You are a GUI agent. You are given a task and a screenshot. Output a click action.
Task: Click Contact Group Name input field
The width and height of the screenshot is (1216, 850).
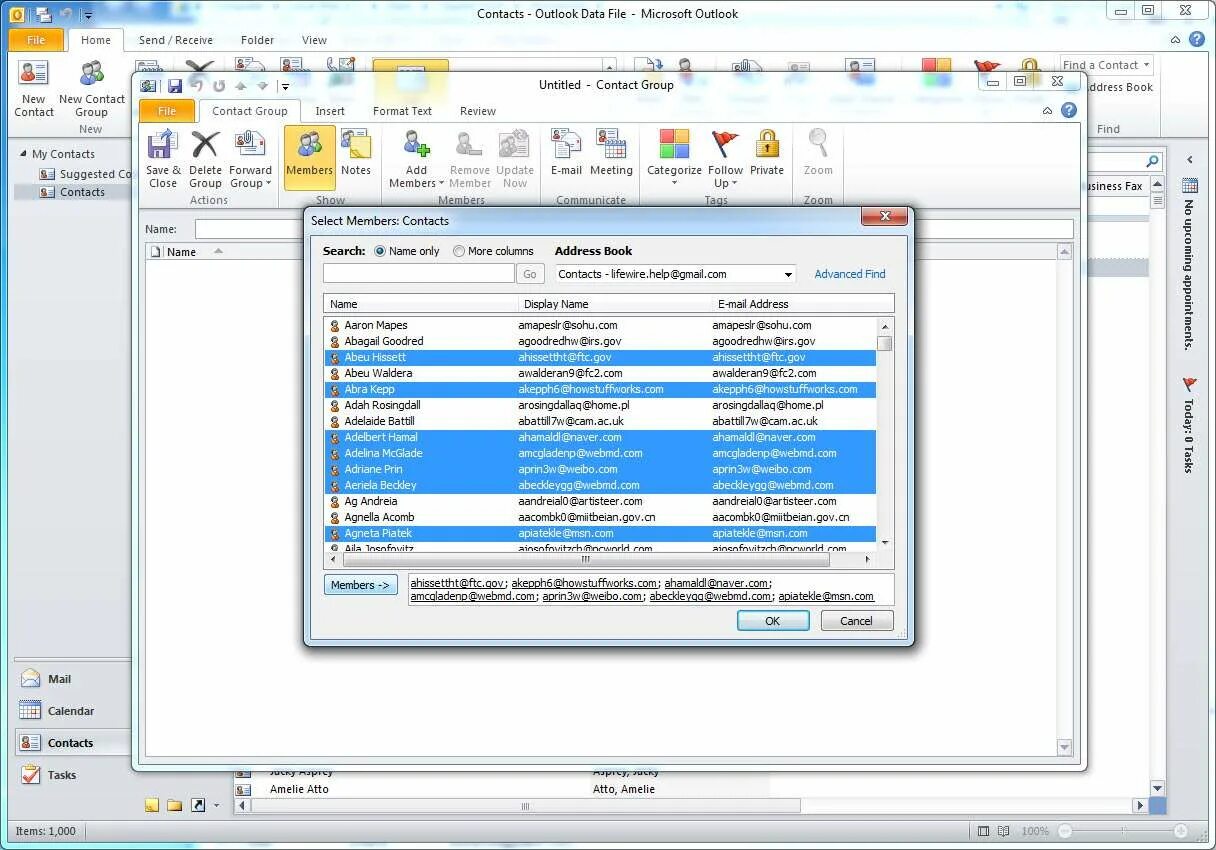click(634, 229)
